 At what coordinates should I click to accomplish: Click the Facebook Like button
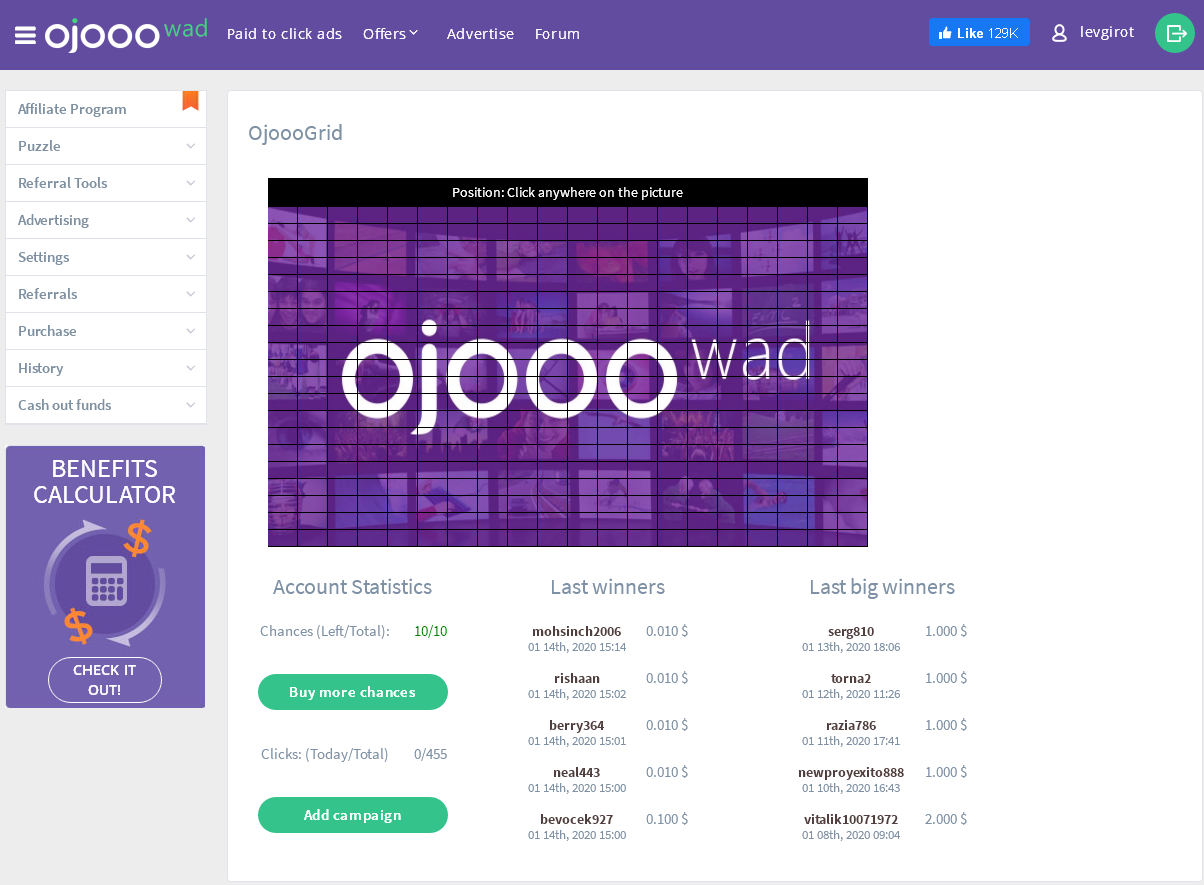tap(979, 33)
